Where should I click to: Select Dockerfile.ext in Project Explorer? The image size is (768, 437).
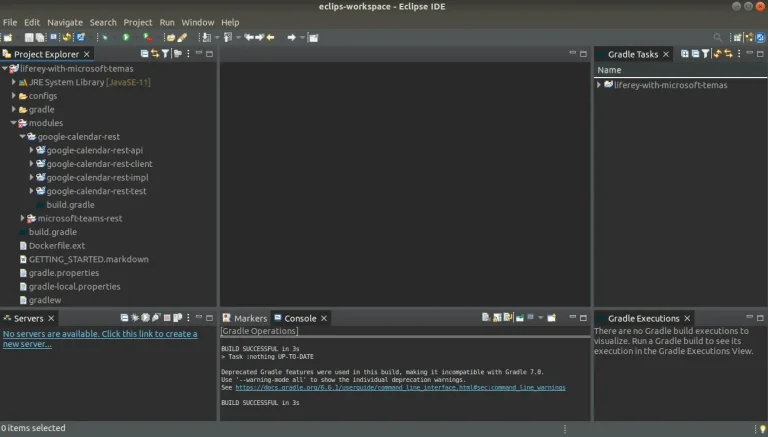[x=56, y=245]
